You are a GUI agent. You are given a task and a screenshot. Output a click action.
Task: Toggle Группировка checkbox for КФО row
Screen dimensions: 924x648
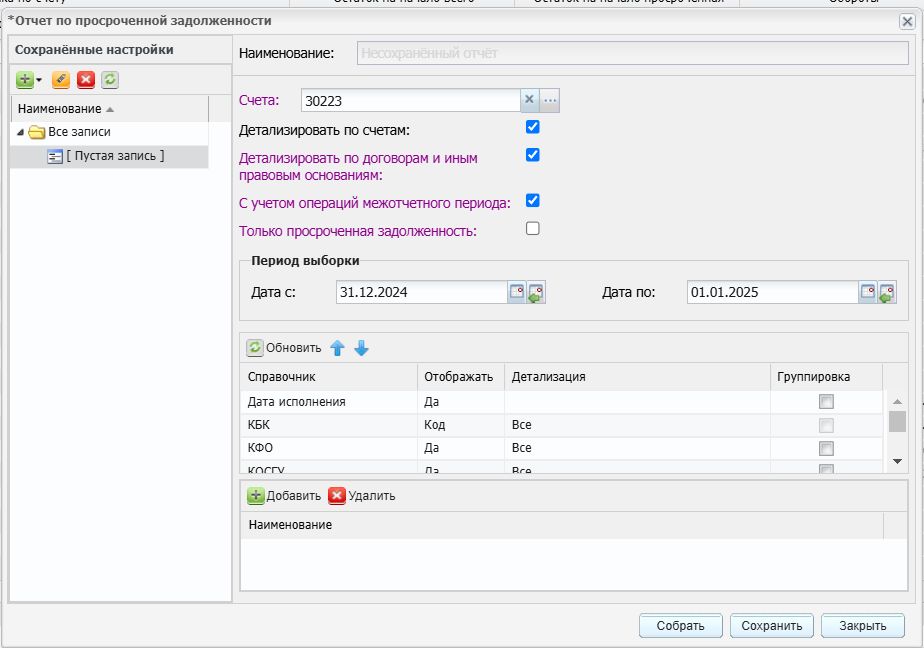[x=826, y=448]
